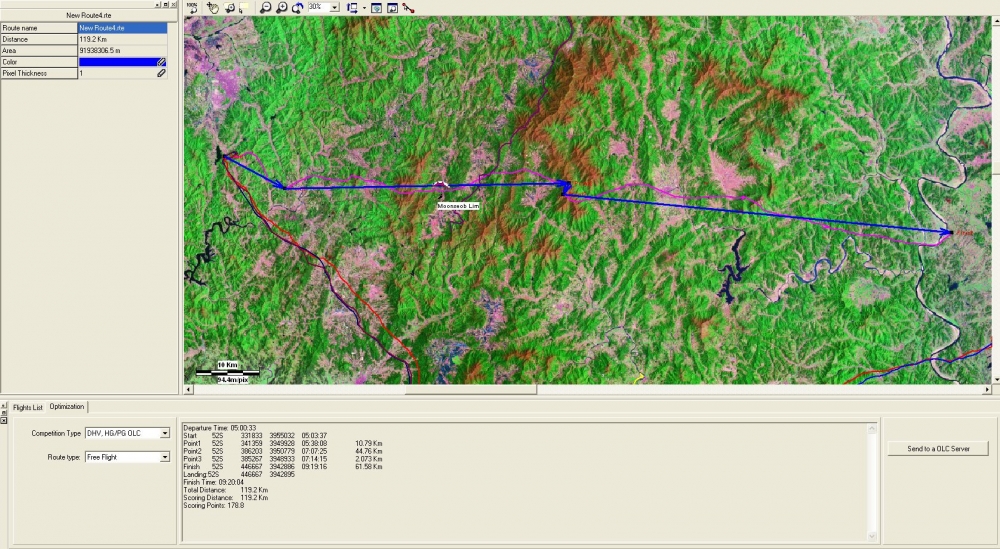Click the zoom to 100% icon
The height and width of the screenshot is (549, 1000).
[x=192, y=8]
